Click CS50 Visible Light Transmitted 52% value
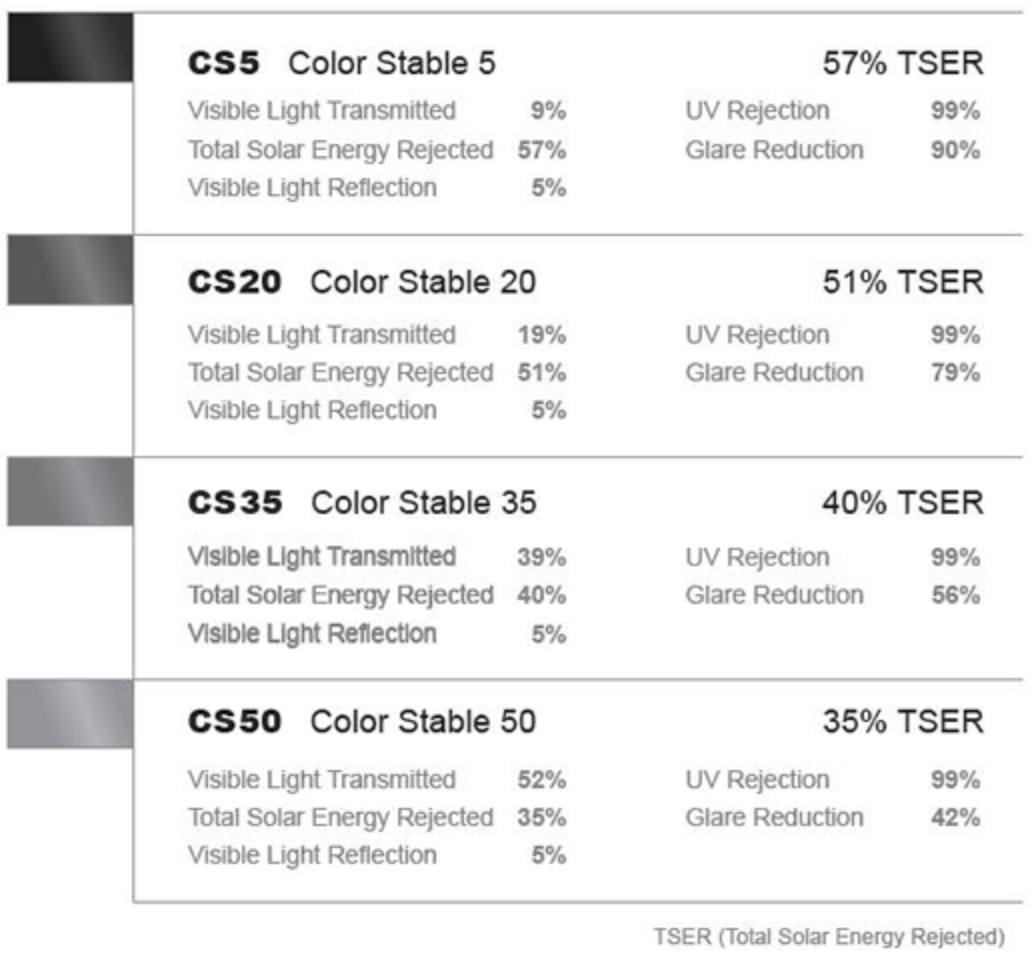The image size is (1032, 964). [542, 780]
